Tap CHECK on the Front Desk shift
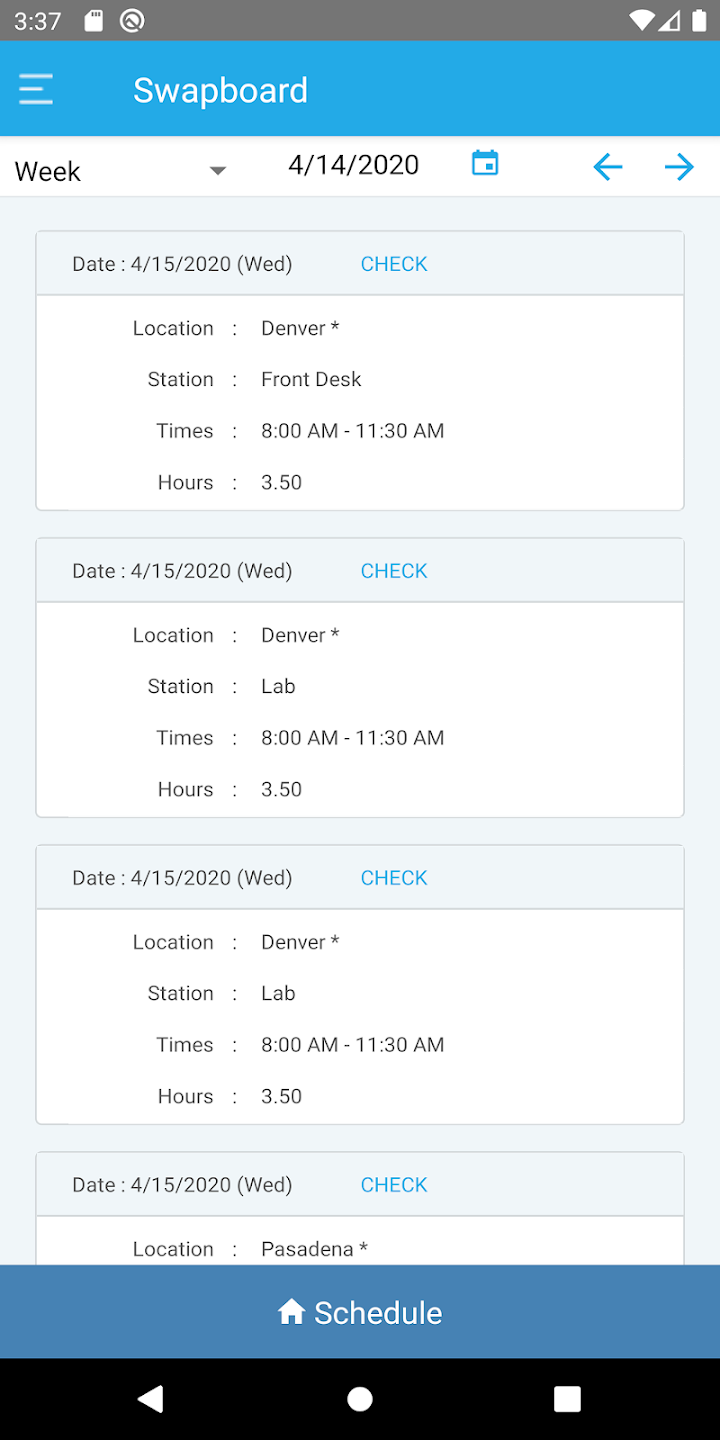This screenshot has height=1440, width=720. pos(394,264)
